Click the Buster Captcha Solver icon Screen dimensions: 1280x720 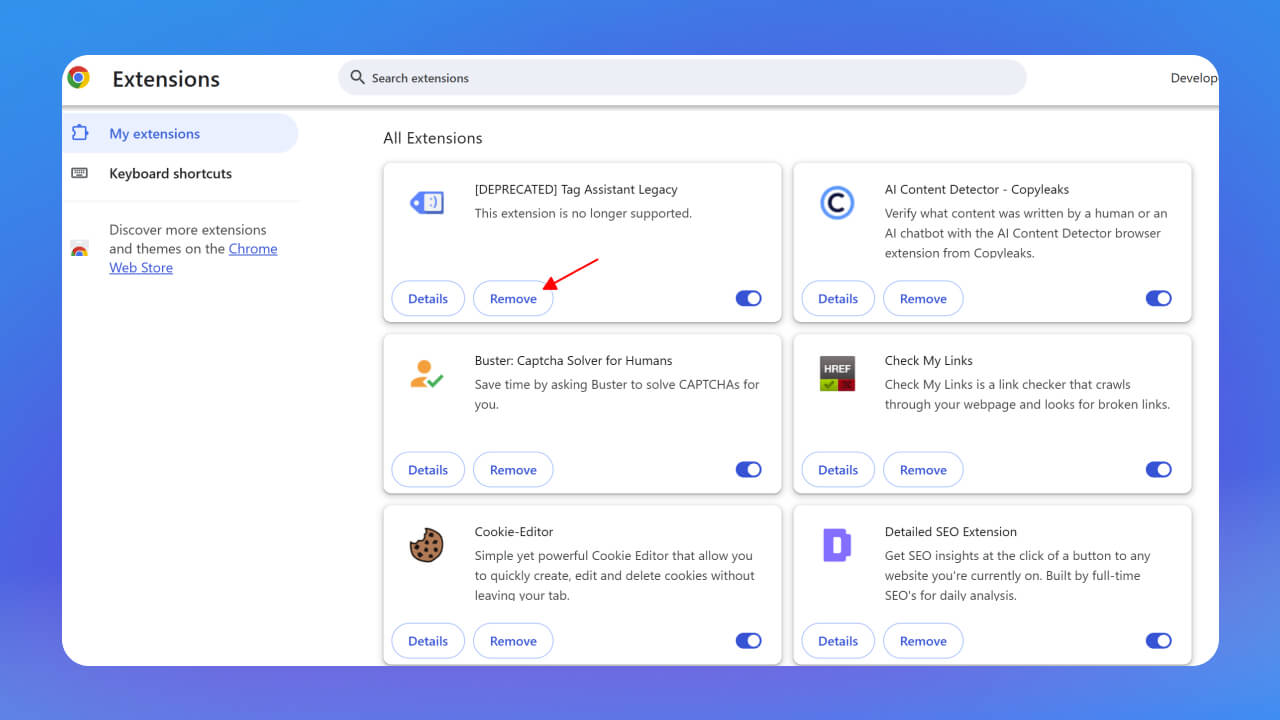point(426,374)
